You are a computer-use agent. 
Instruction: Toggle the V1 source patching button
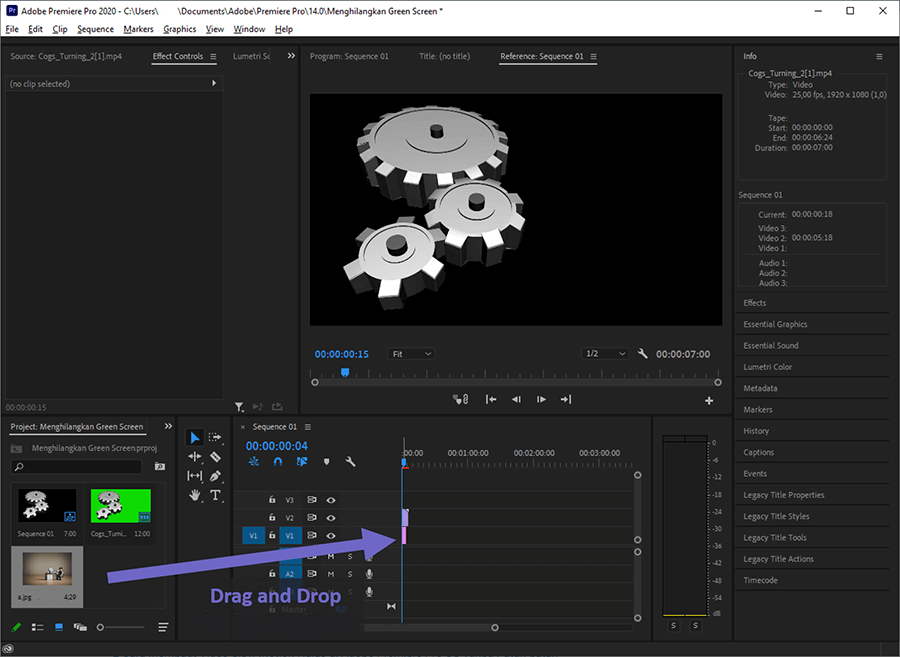point(253,535)
